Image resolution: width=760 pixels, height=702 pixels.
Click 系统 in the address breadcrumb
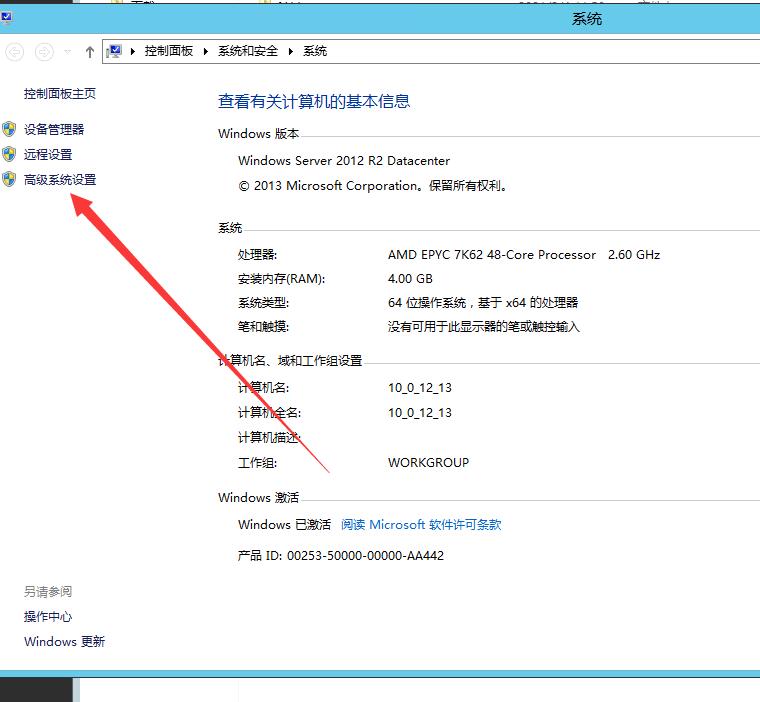click(315, 51)
